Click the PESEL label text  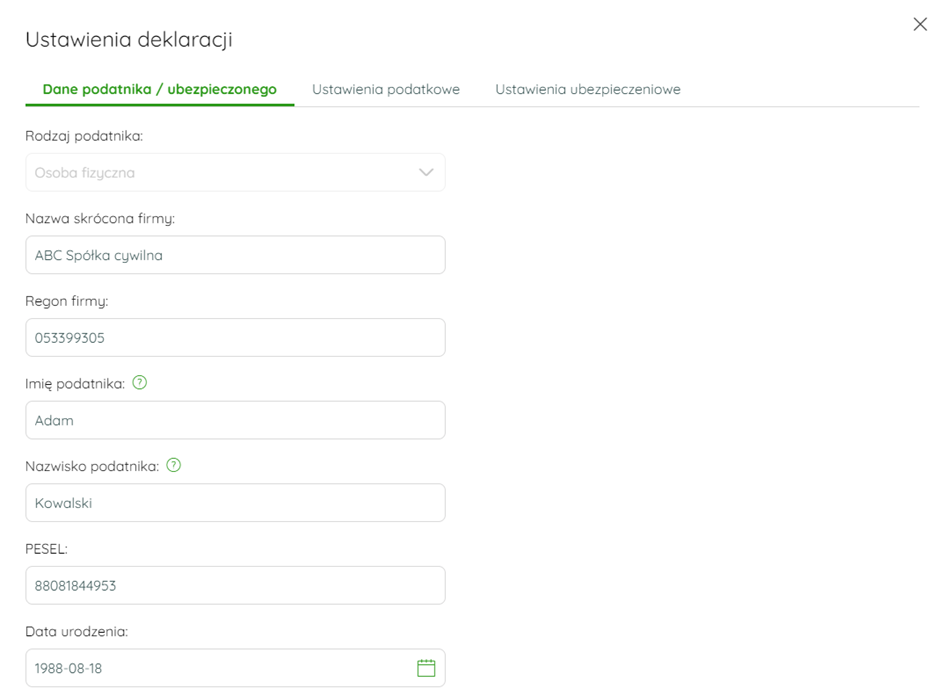(46, 549)
